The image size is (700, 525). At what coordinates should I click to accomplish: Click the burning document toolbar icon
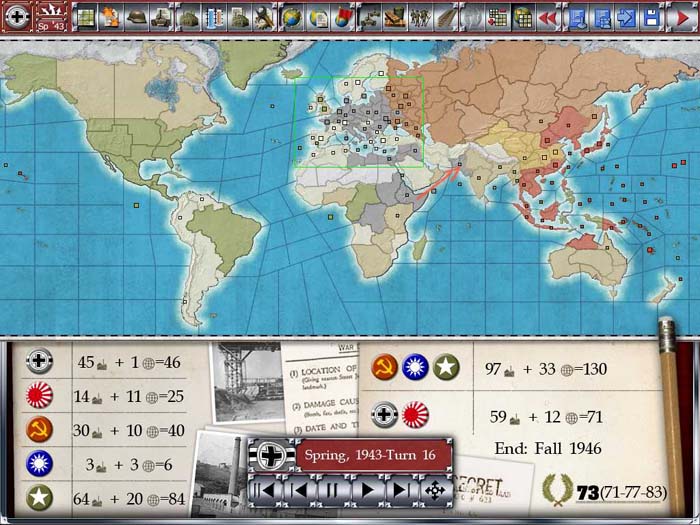click(110, 17)
